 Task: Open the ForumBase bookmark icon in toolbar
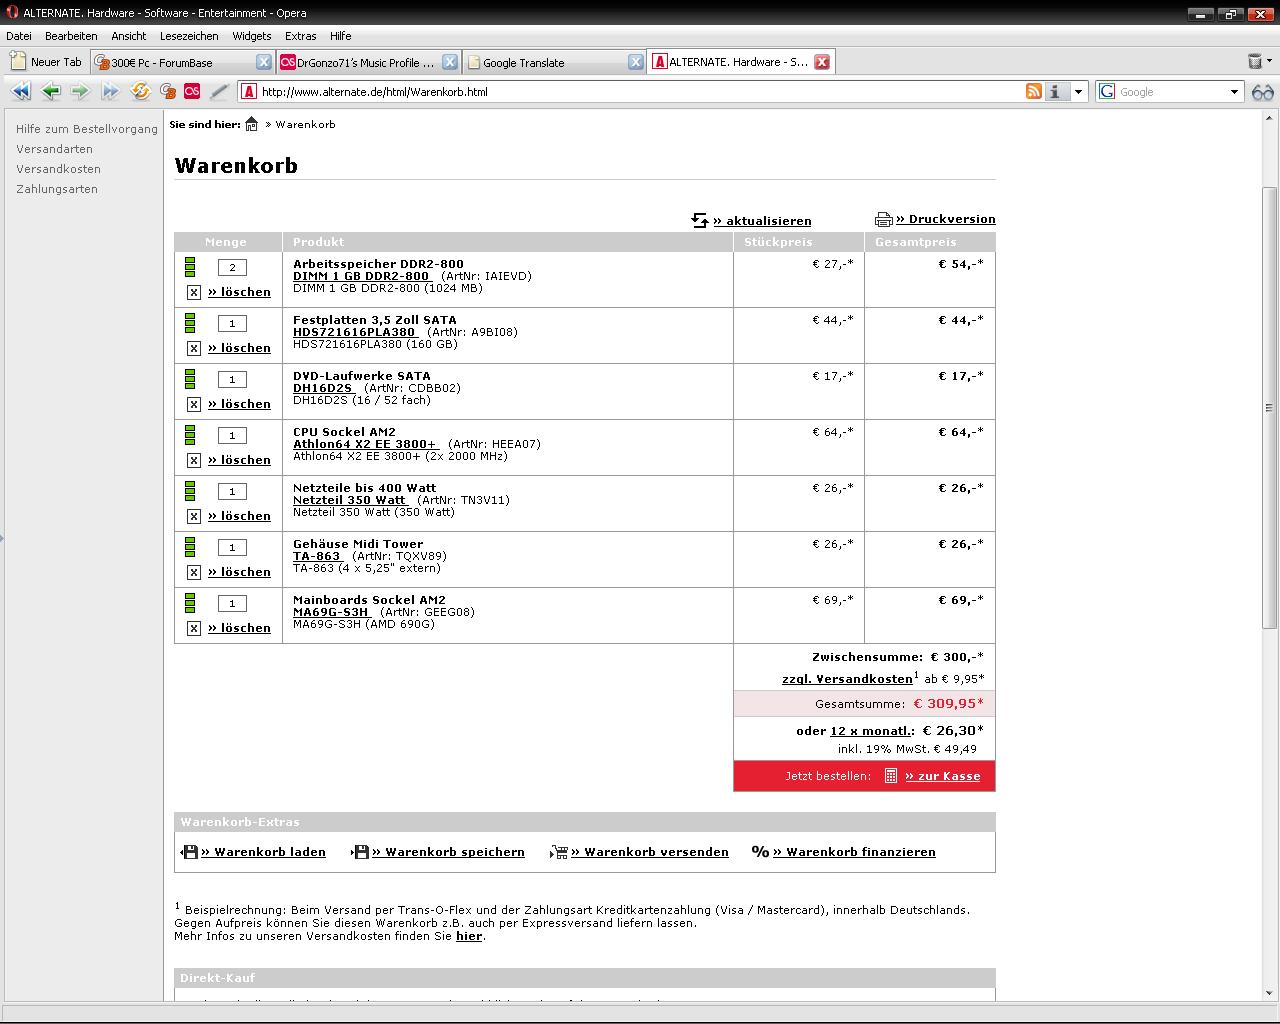pos(168,91)
